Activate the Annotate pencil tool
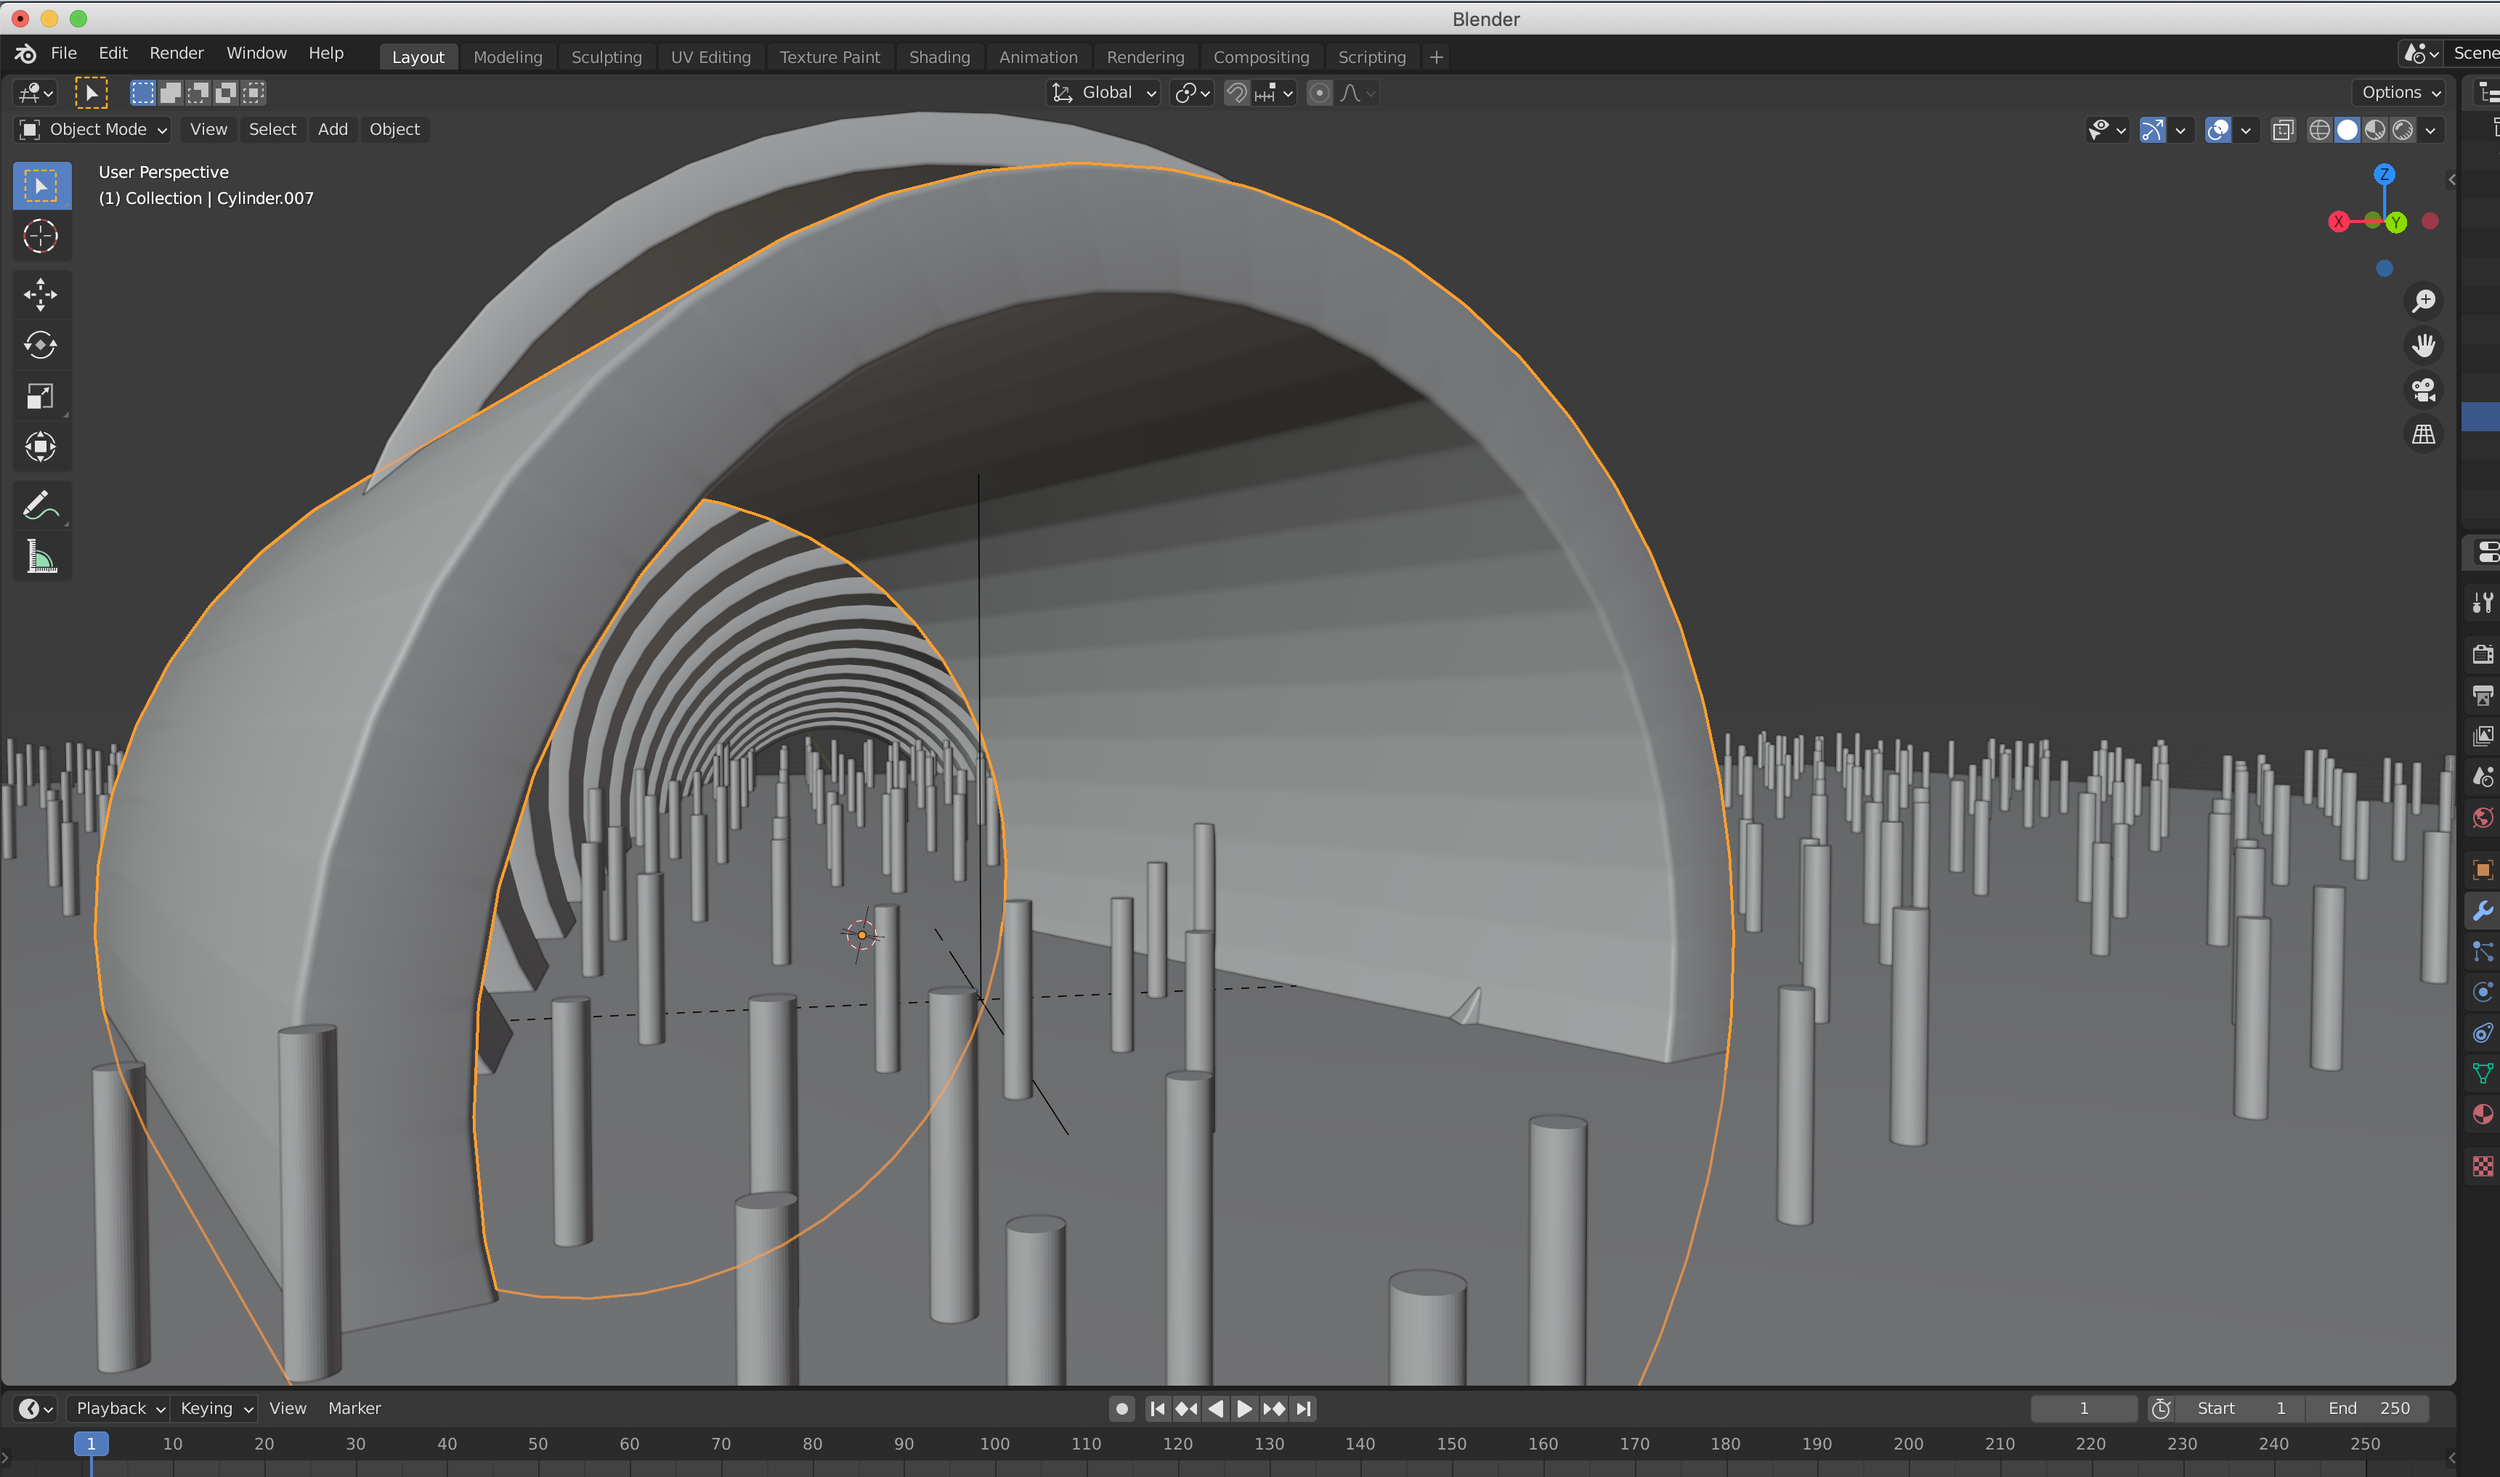 click(40, 506)
